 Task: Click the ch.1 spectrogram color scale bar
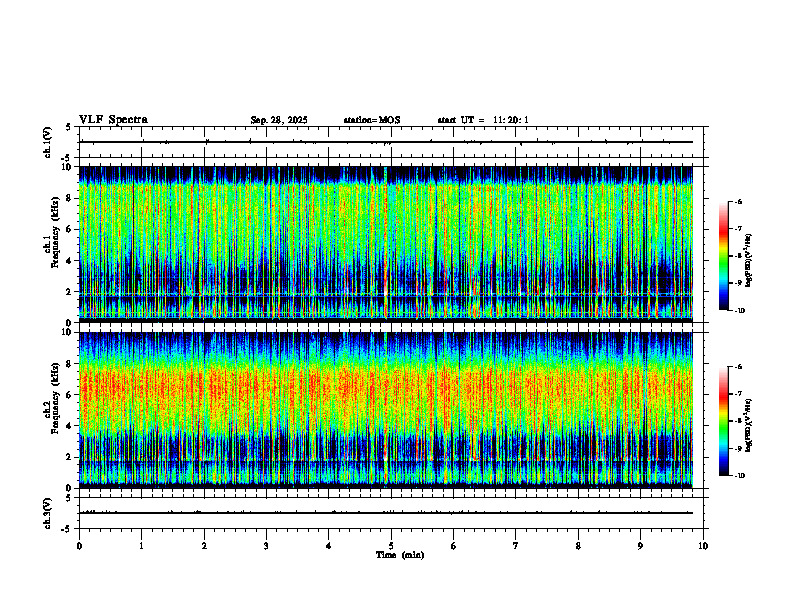(724, 256)
